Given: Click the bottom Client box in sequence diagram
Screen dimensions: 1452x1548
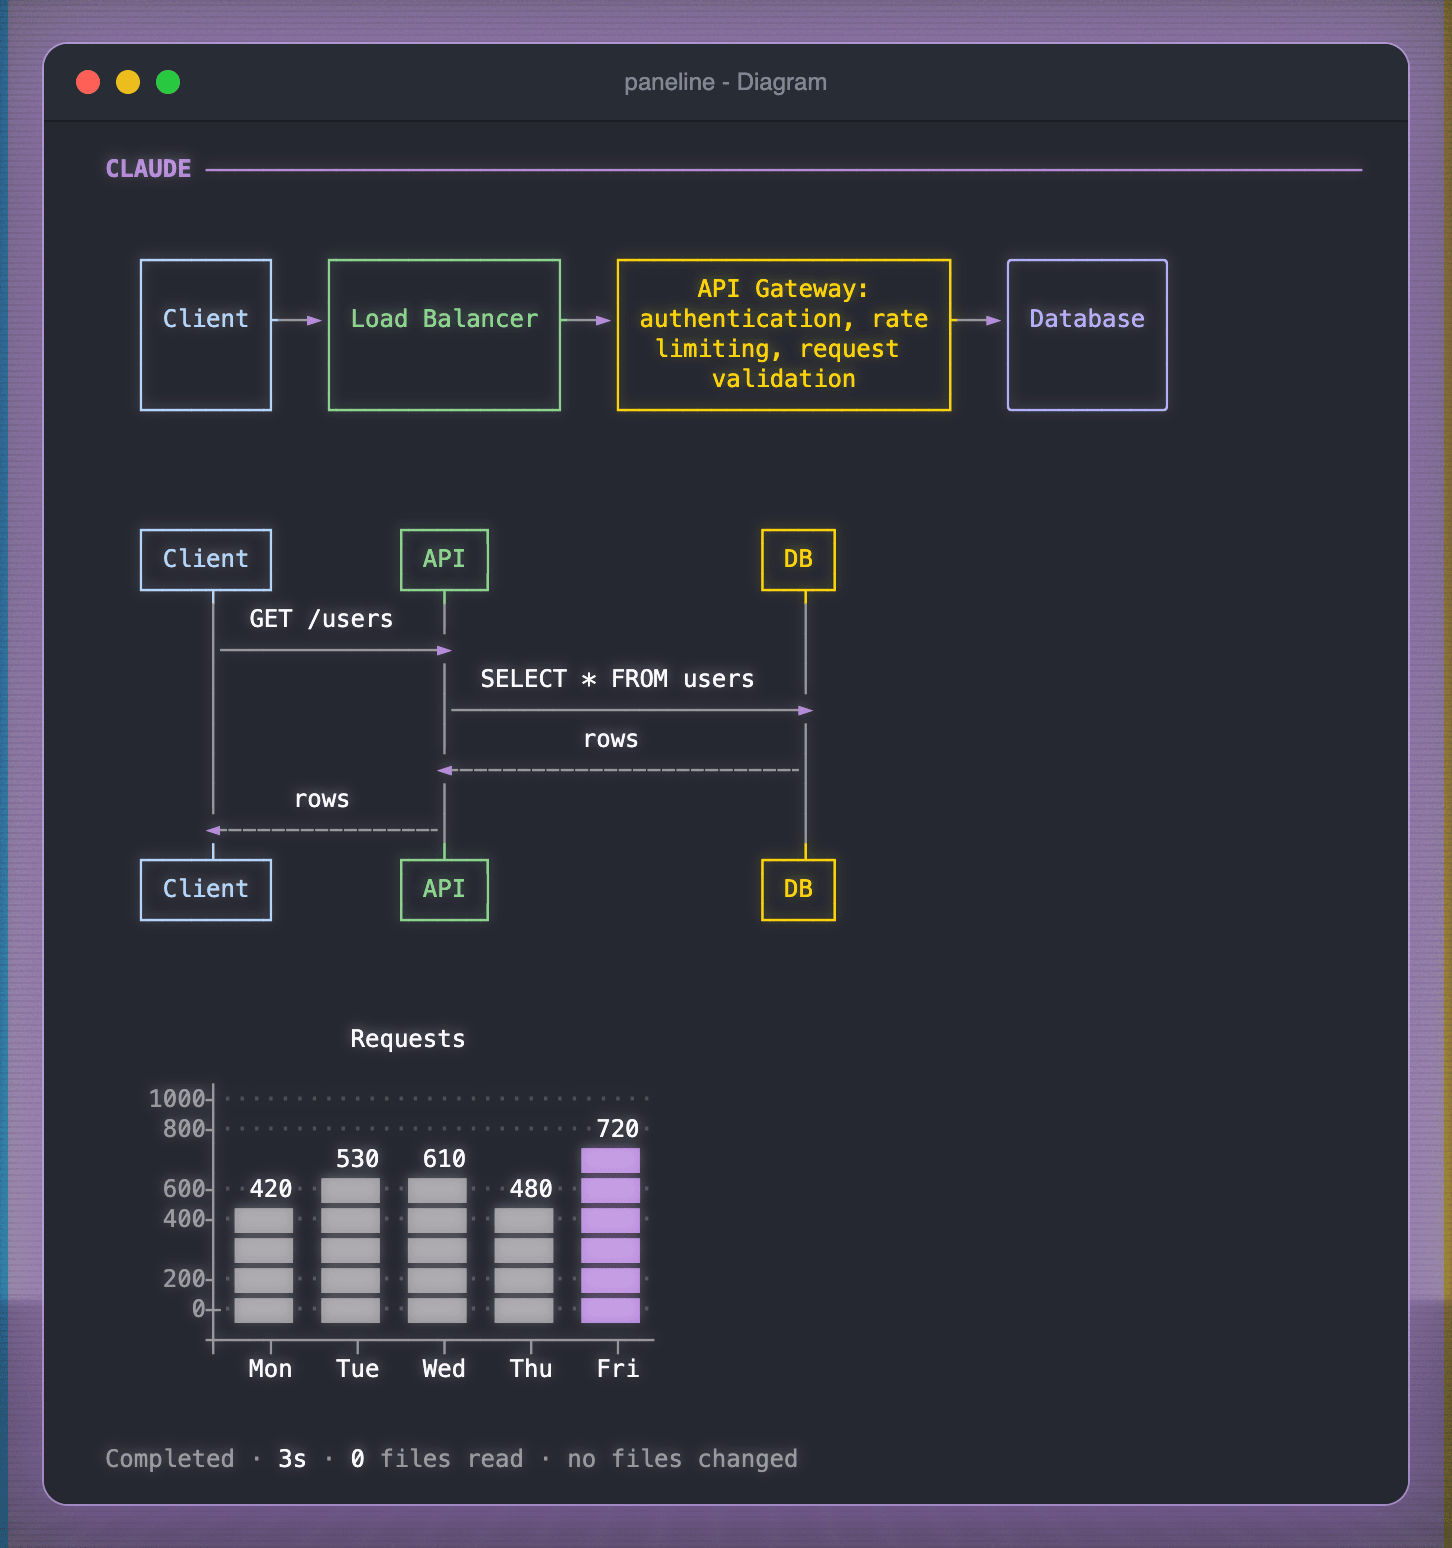Looking at the screenshot, I should pyautogui.click(x=206, y=890).
